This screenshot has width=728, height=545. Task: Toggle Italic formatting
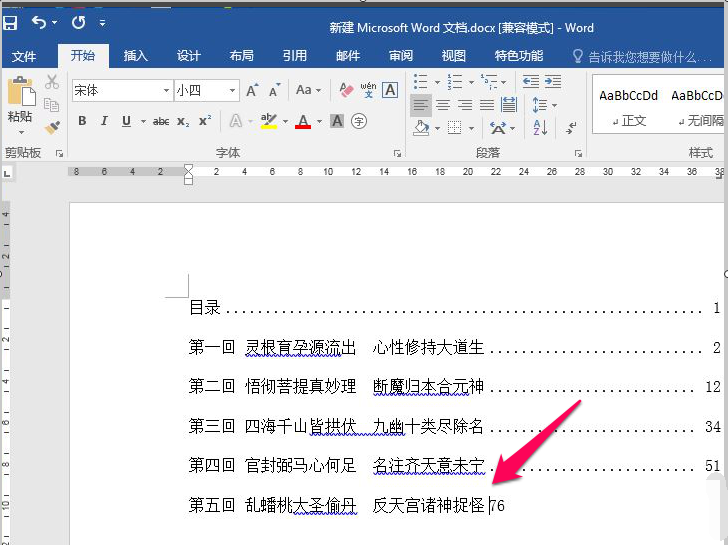(104, 121)
